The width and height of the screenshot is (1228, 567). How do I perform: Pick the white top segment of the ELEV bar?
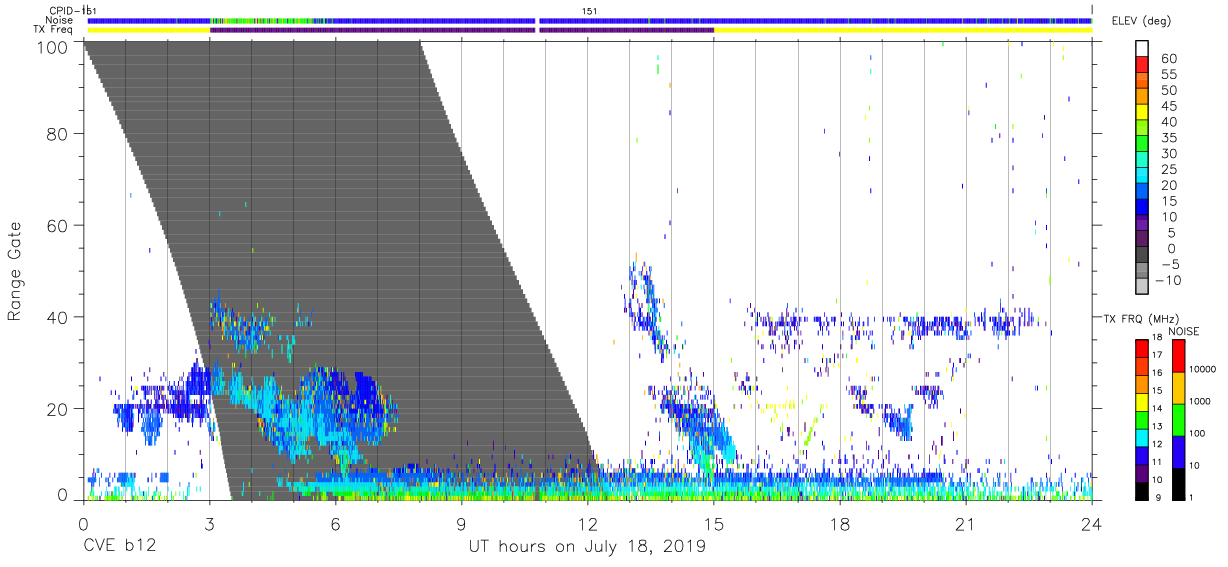(x=1141, y=49)
